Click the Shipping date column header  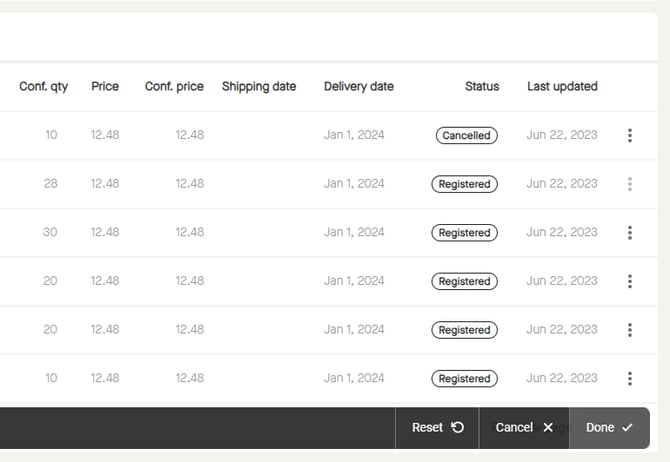(x=259, y=86)
